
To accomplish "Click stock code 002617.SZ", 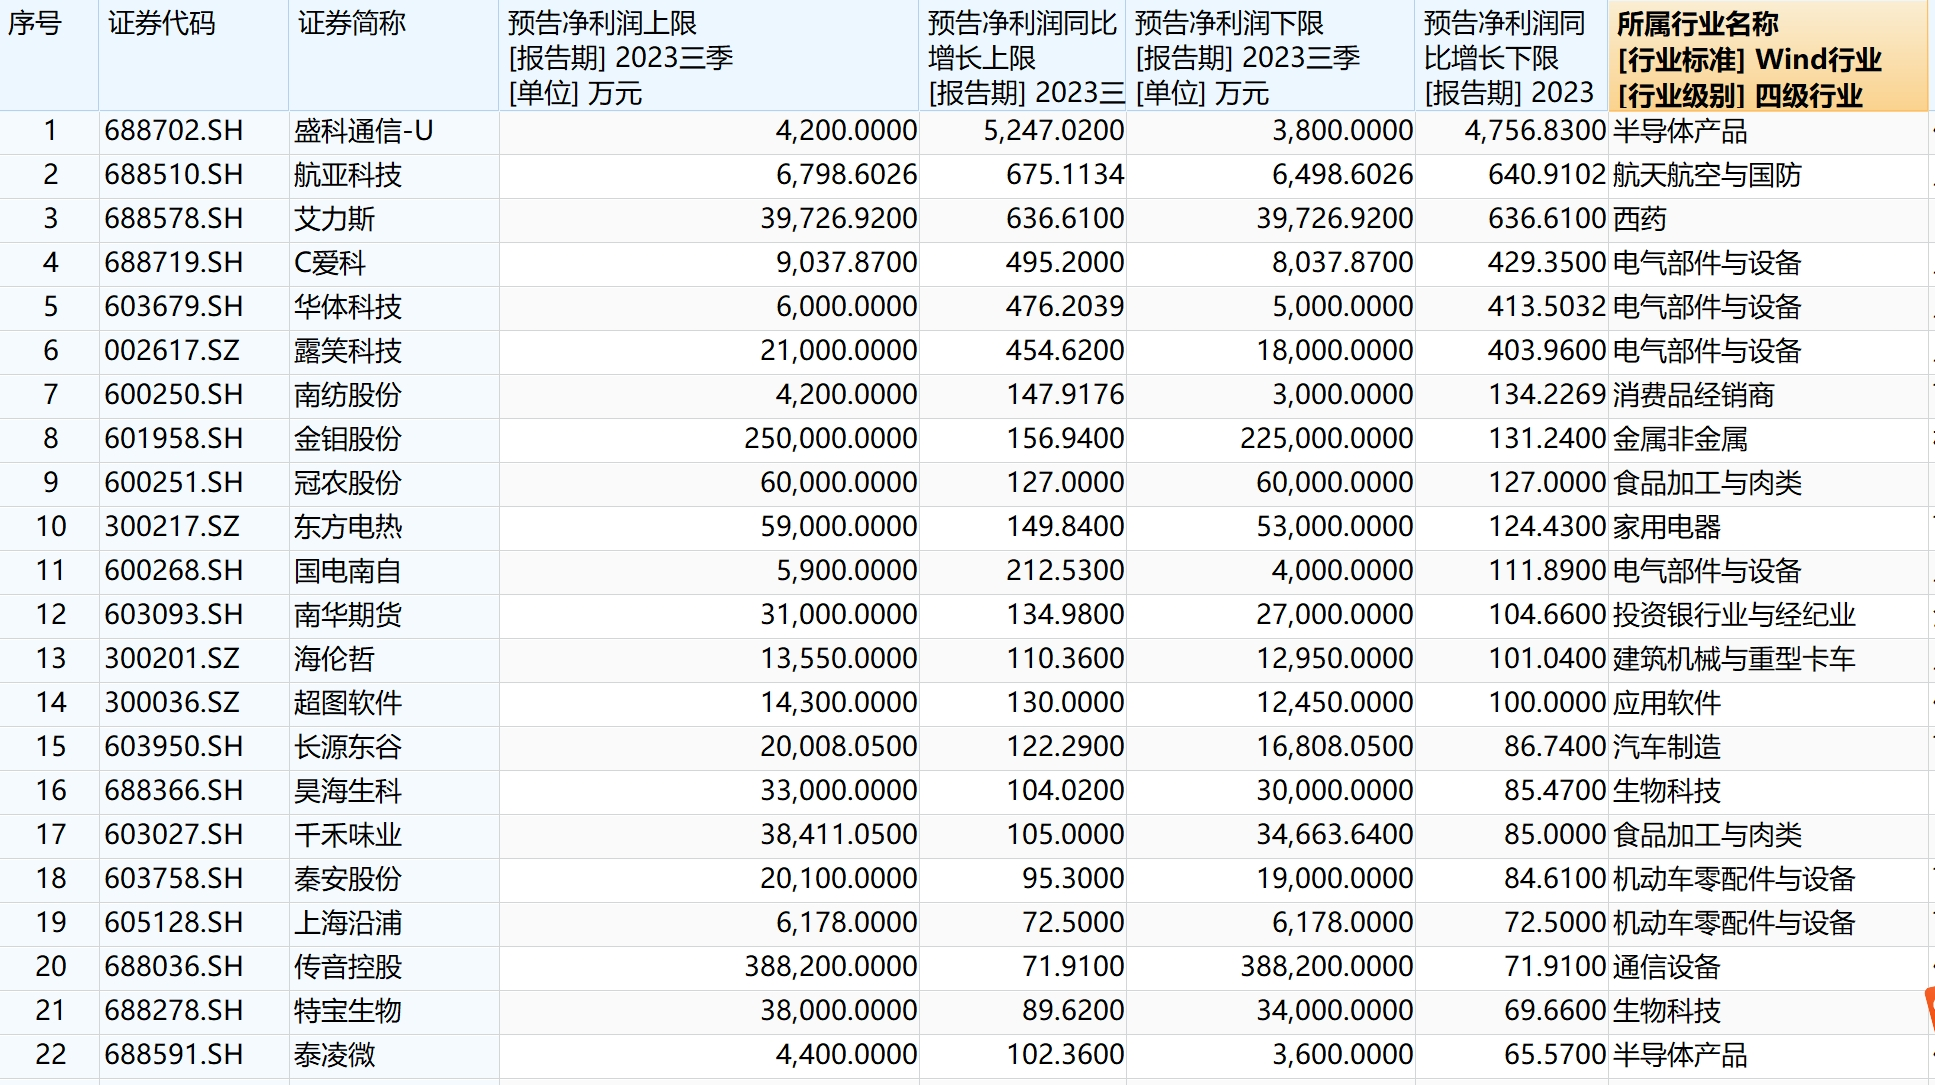I will 172,351.
